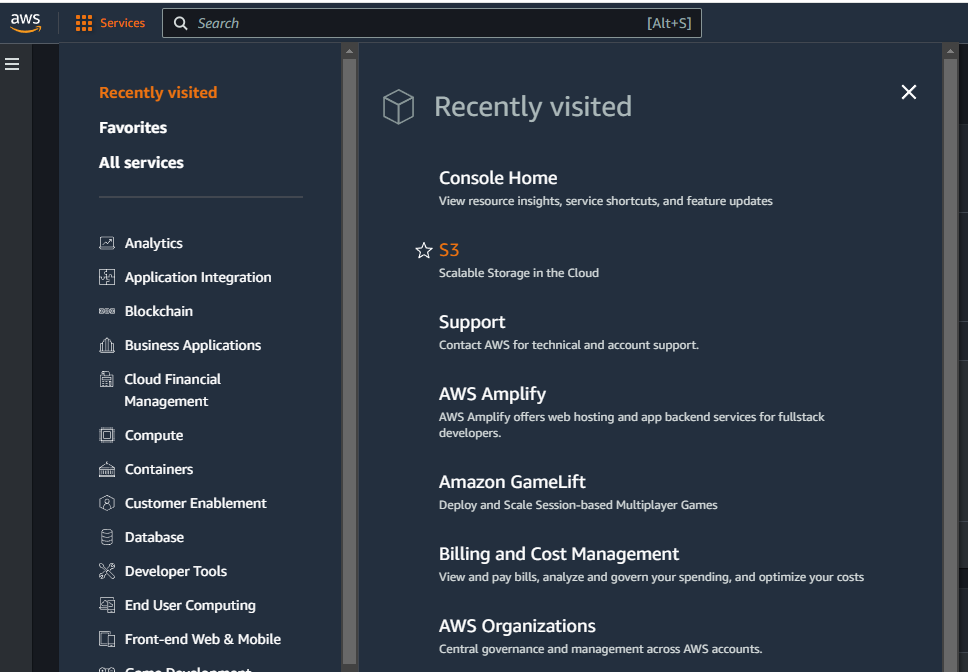Click 'View resource insights, service shortcuts' description
Screen dimensions: 968x672
coord(606,201)
